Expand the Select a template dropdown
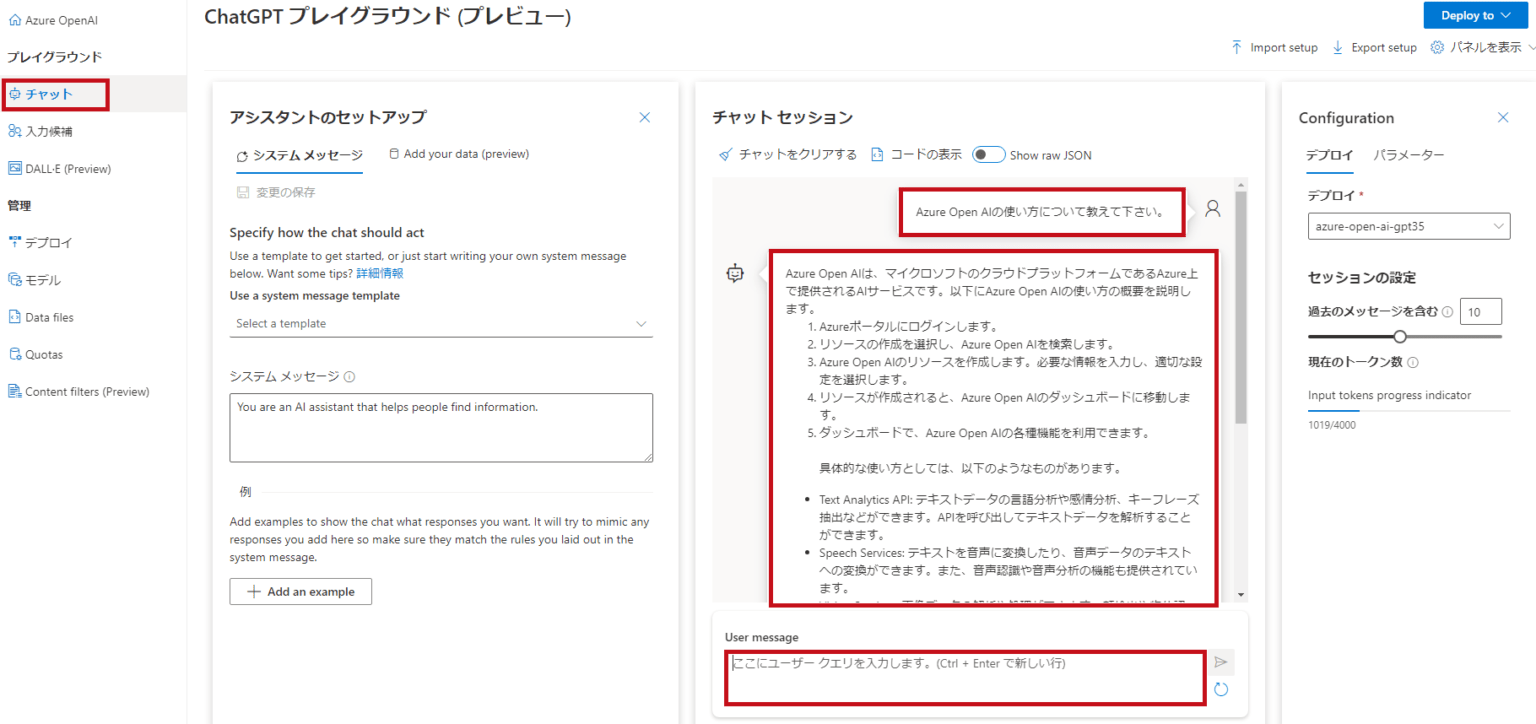Viewport: 1536px width, 724px height. 441,324
